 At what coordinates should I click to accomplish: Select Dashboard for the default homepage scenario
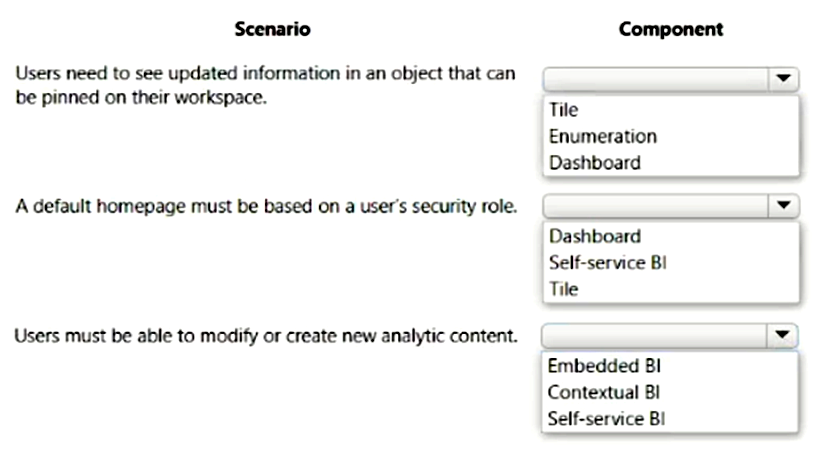(x=594, y=237)
